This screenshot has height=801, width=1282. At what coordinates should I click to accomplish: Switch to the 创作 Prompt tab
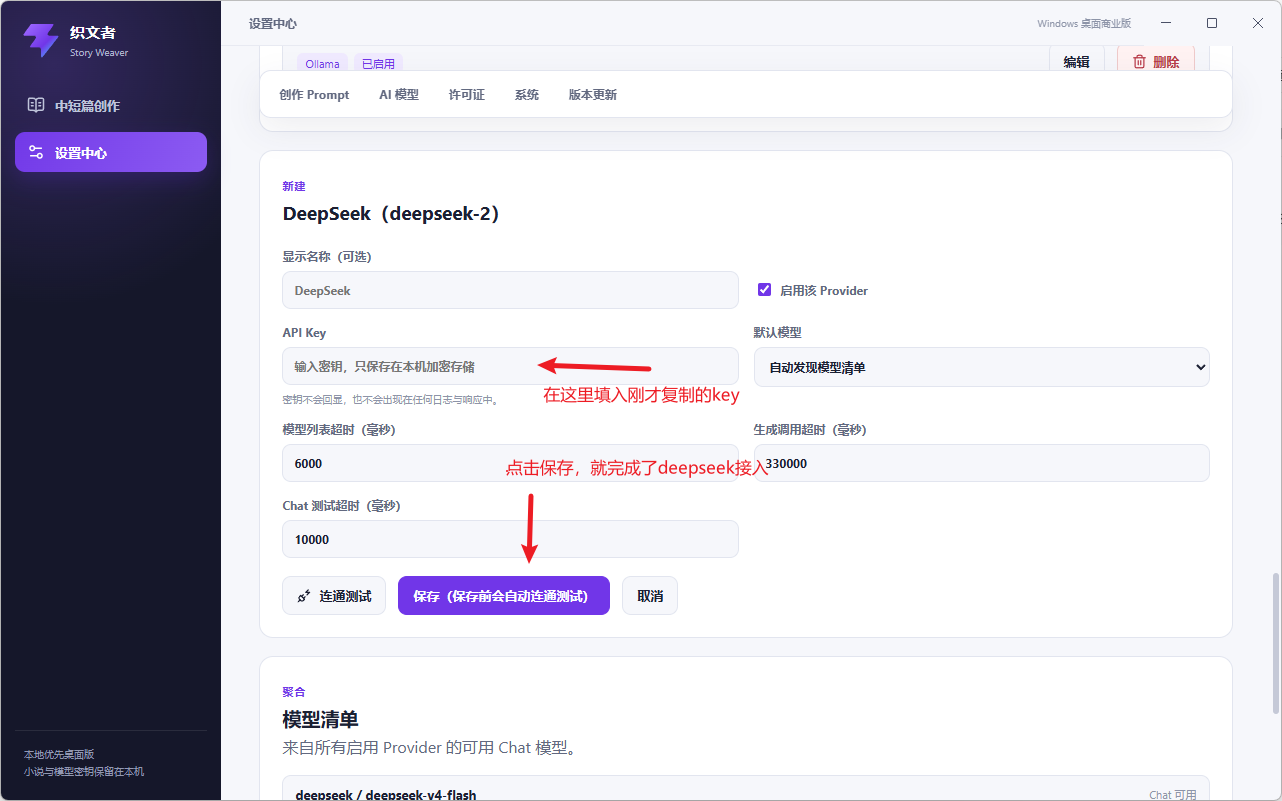[x=315, y=95]
